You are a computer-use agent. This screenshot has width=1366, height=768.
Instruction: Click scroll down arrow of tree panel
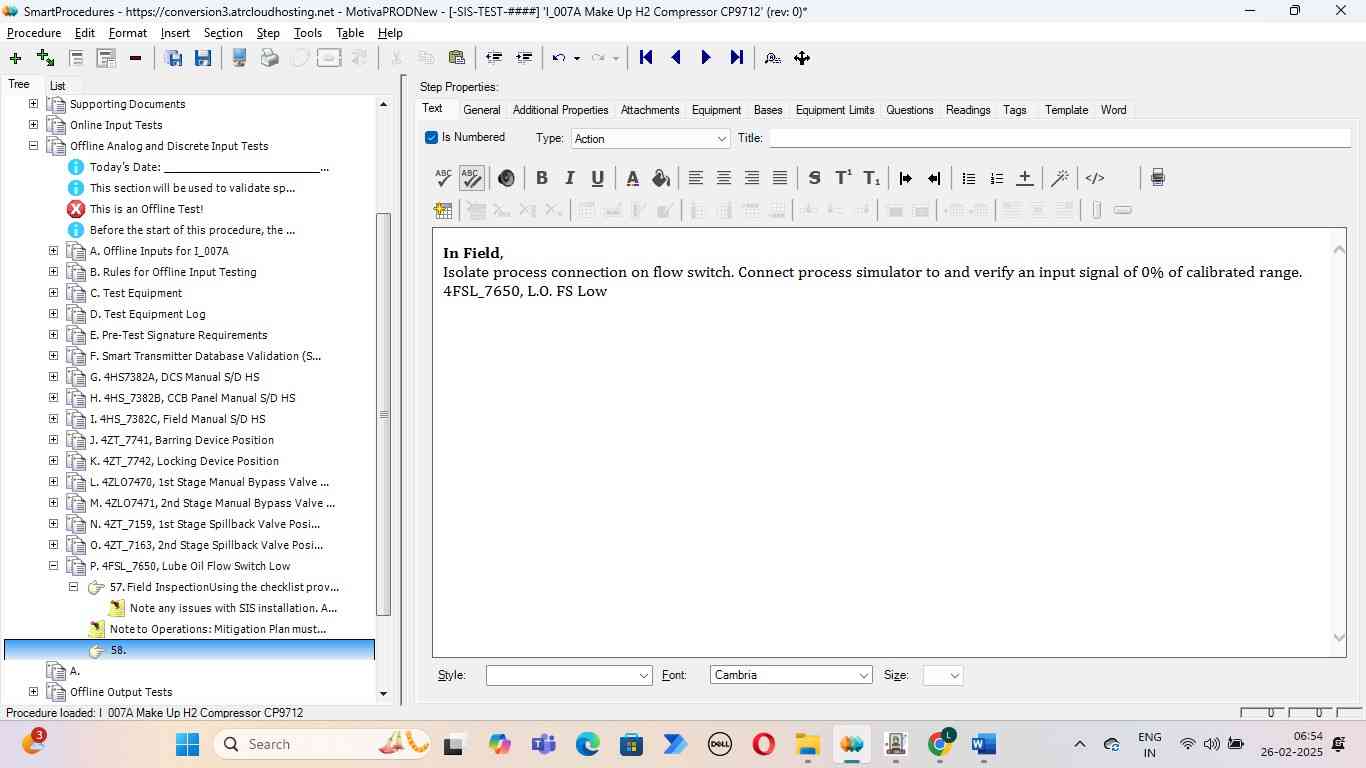coord(383,693)
